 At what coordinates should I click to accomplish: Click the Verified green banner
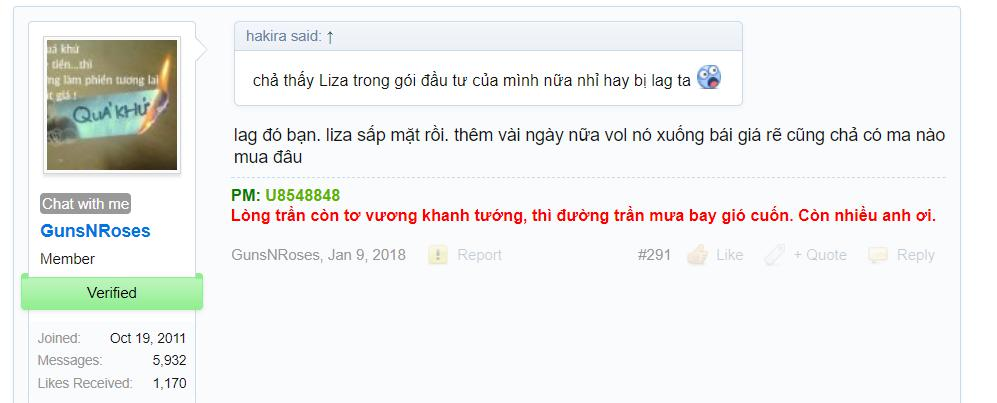[x=112, y=292]
